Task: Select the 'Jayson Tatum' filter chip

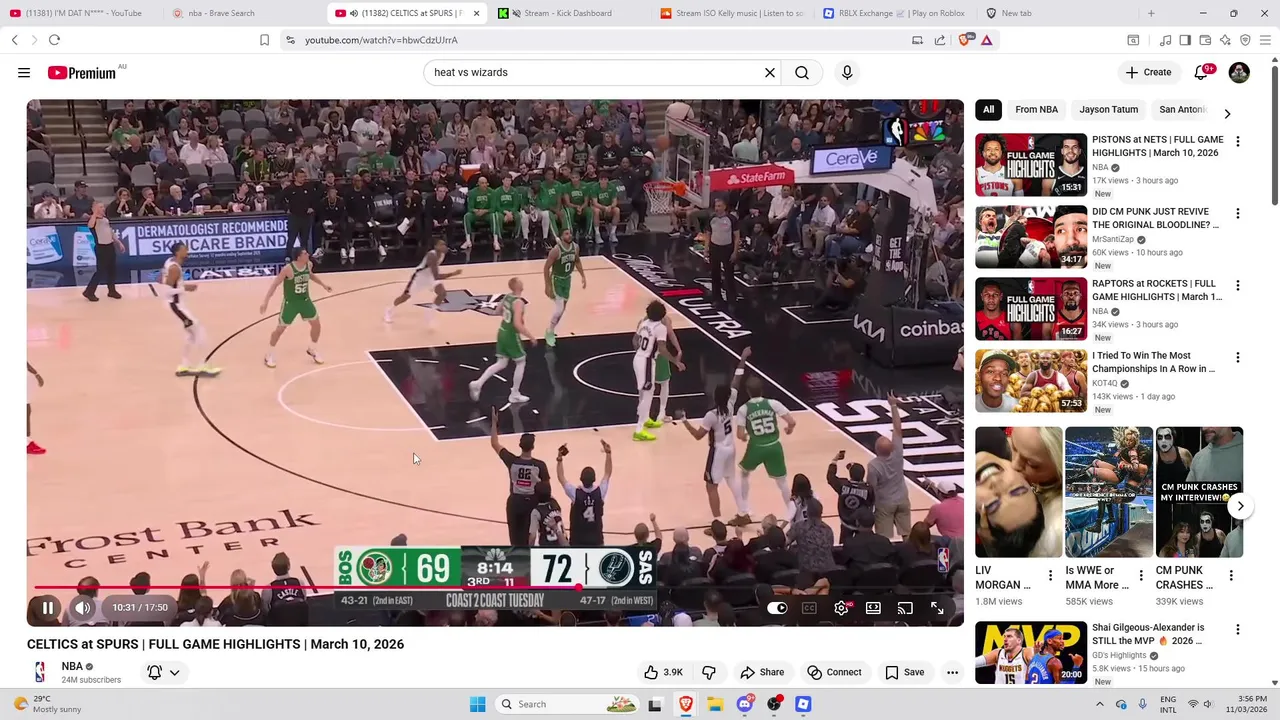Action: pos(1108,109)
